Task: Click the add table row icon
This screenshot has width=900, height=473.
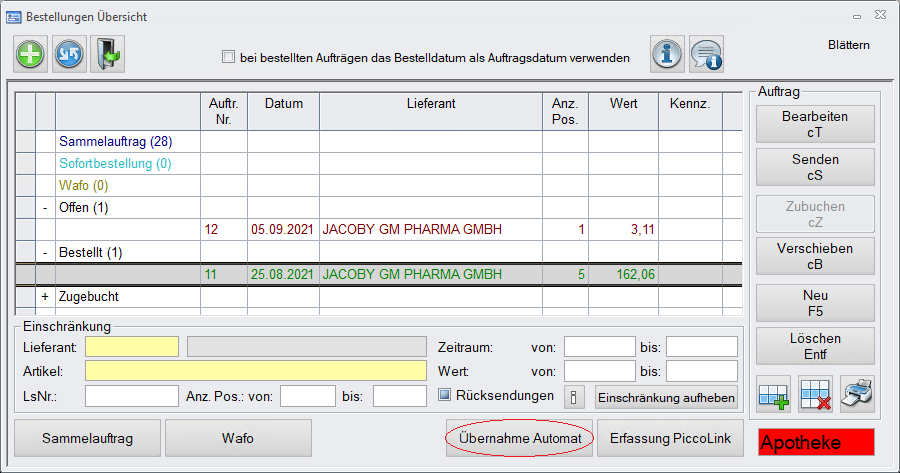Action: click(x=774, y=392)
